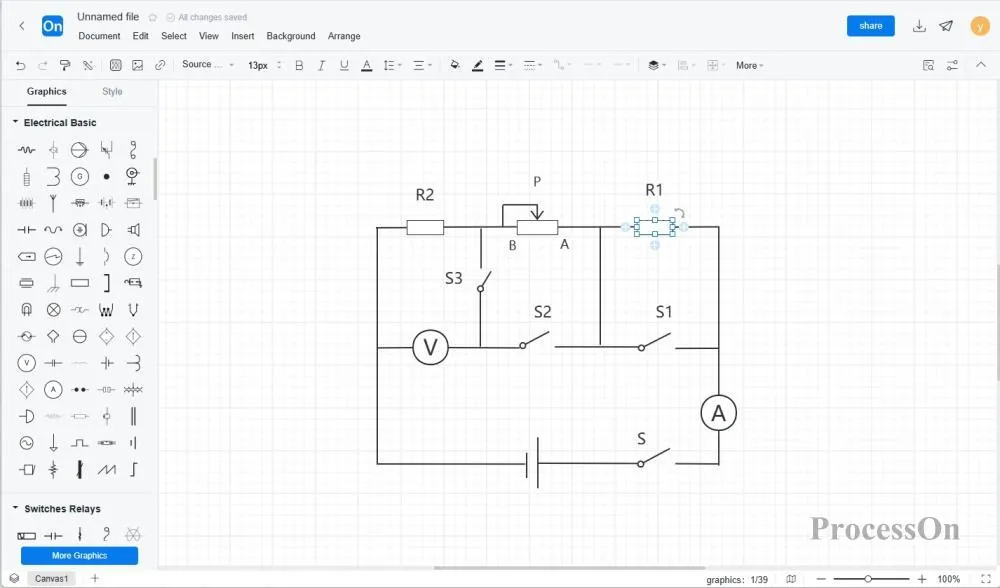Open the font color picker
Screen dimensions: 1000x588
pyautogui.click(x=367, y=65)
